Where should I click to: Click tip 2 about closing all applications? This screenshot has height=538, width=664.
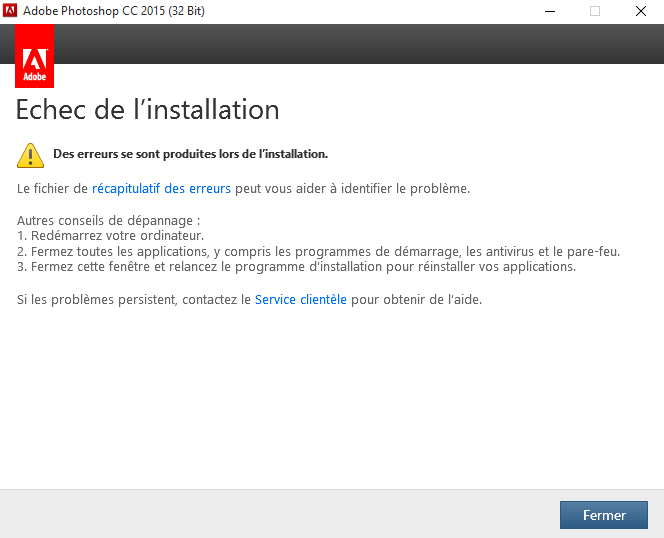click(318, 252)
